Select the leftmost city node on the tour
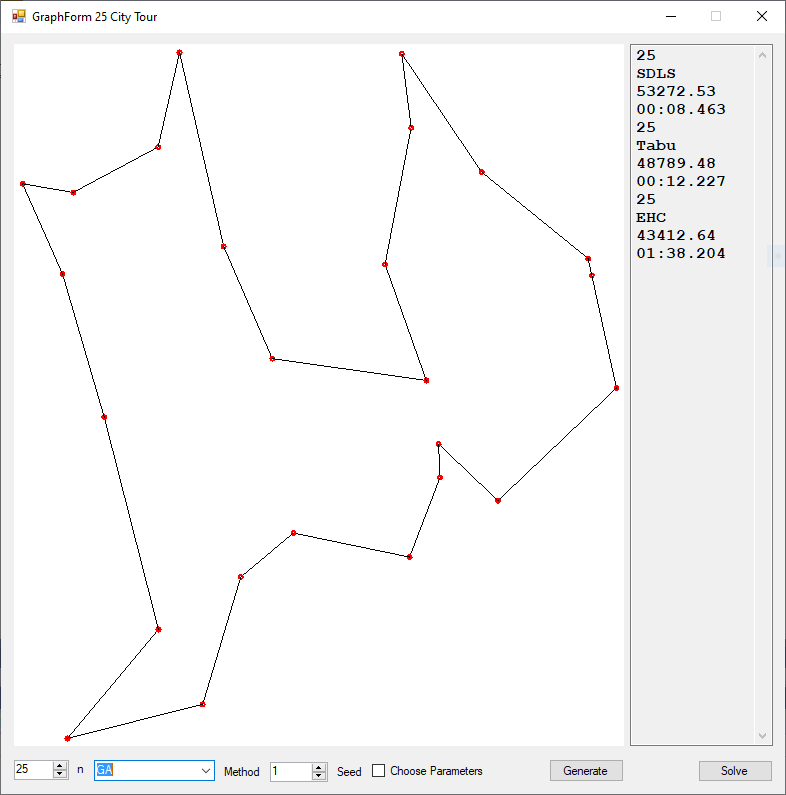786x795 pixels. coord(22,184)
